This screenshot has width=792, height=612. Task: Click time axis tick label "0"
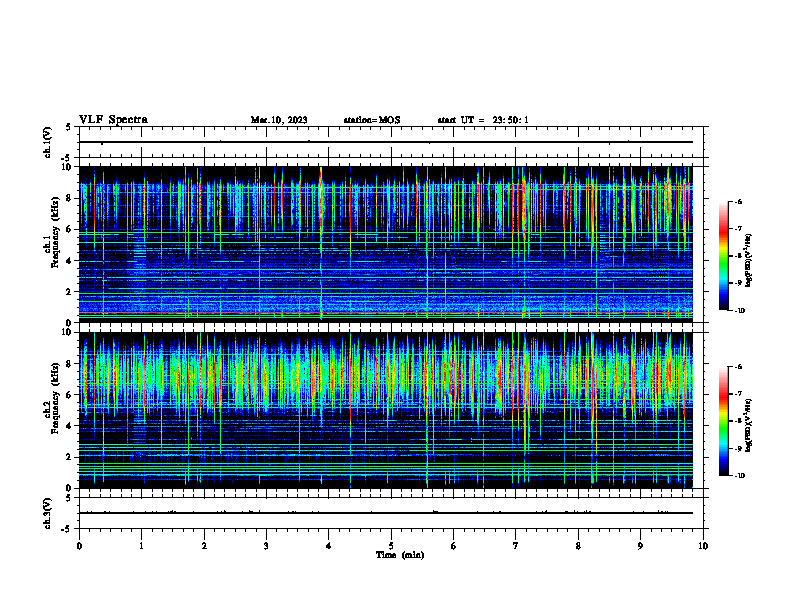(79, 546)
